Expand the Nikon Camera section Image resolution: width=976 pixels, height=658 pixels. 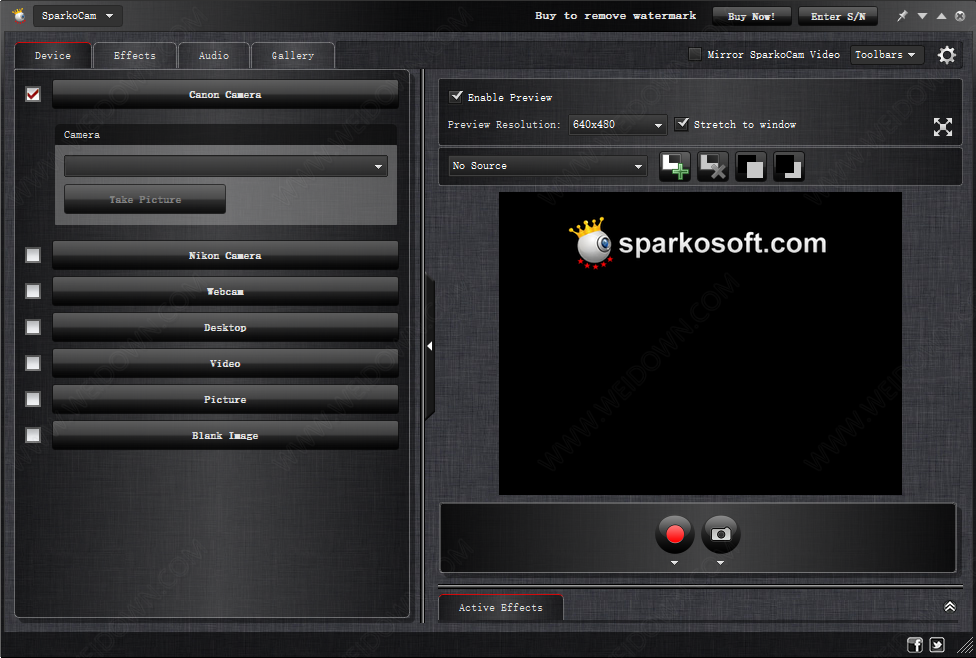[x=225, y=255]
